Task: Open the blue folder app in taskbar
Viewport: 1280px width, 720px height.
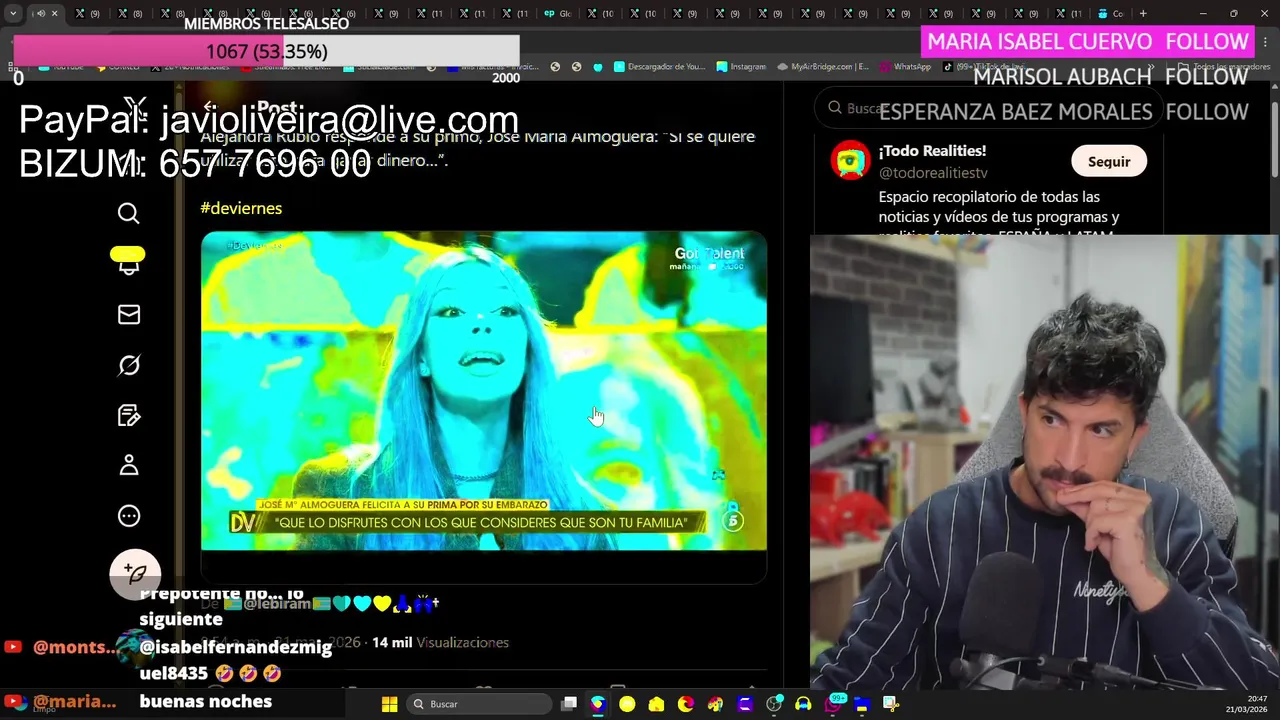Action: click(x=861, y=704)
